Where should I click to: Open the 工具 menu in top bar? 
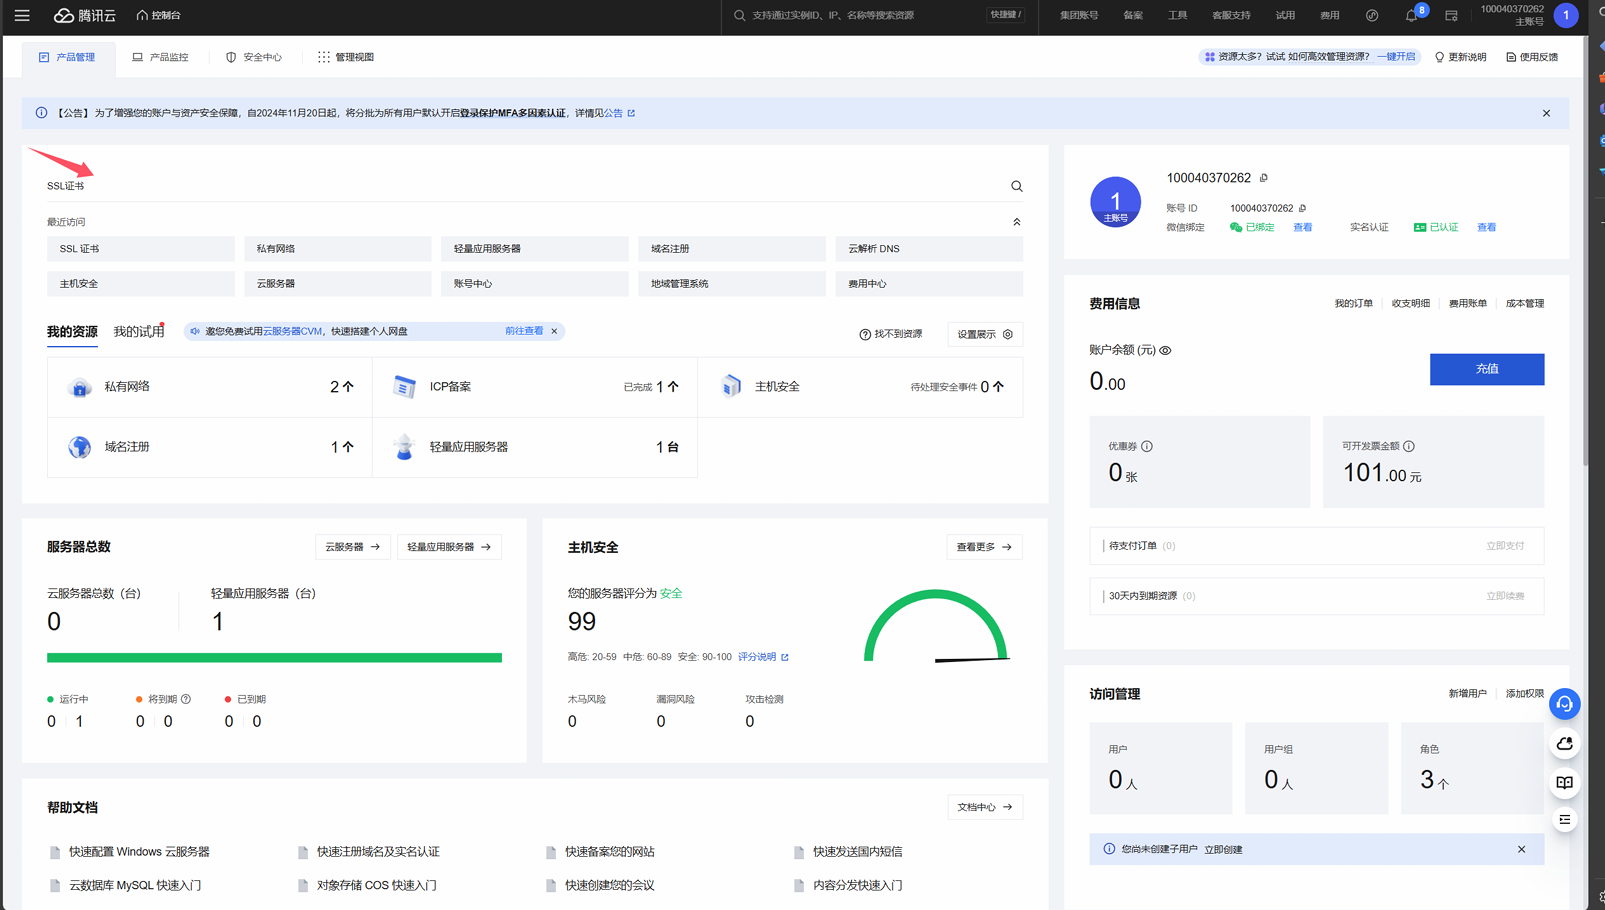(x=1177, y=16)
